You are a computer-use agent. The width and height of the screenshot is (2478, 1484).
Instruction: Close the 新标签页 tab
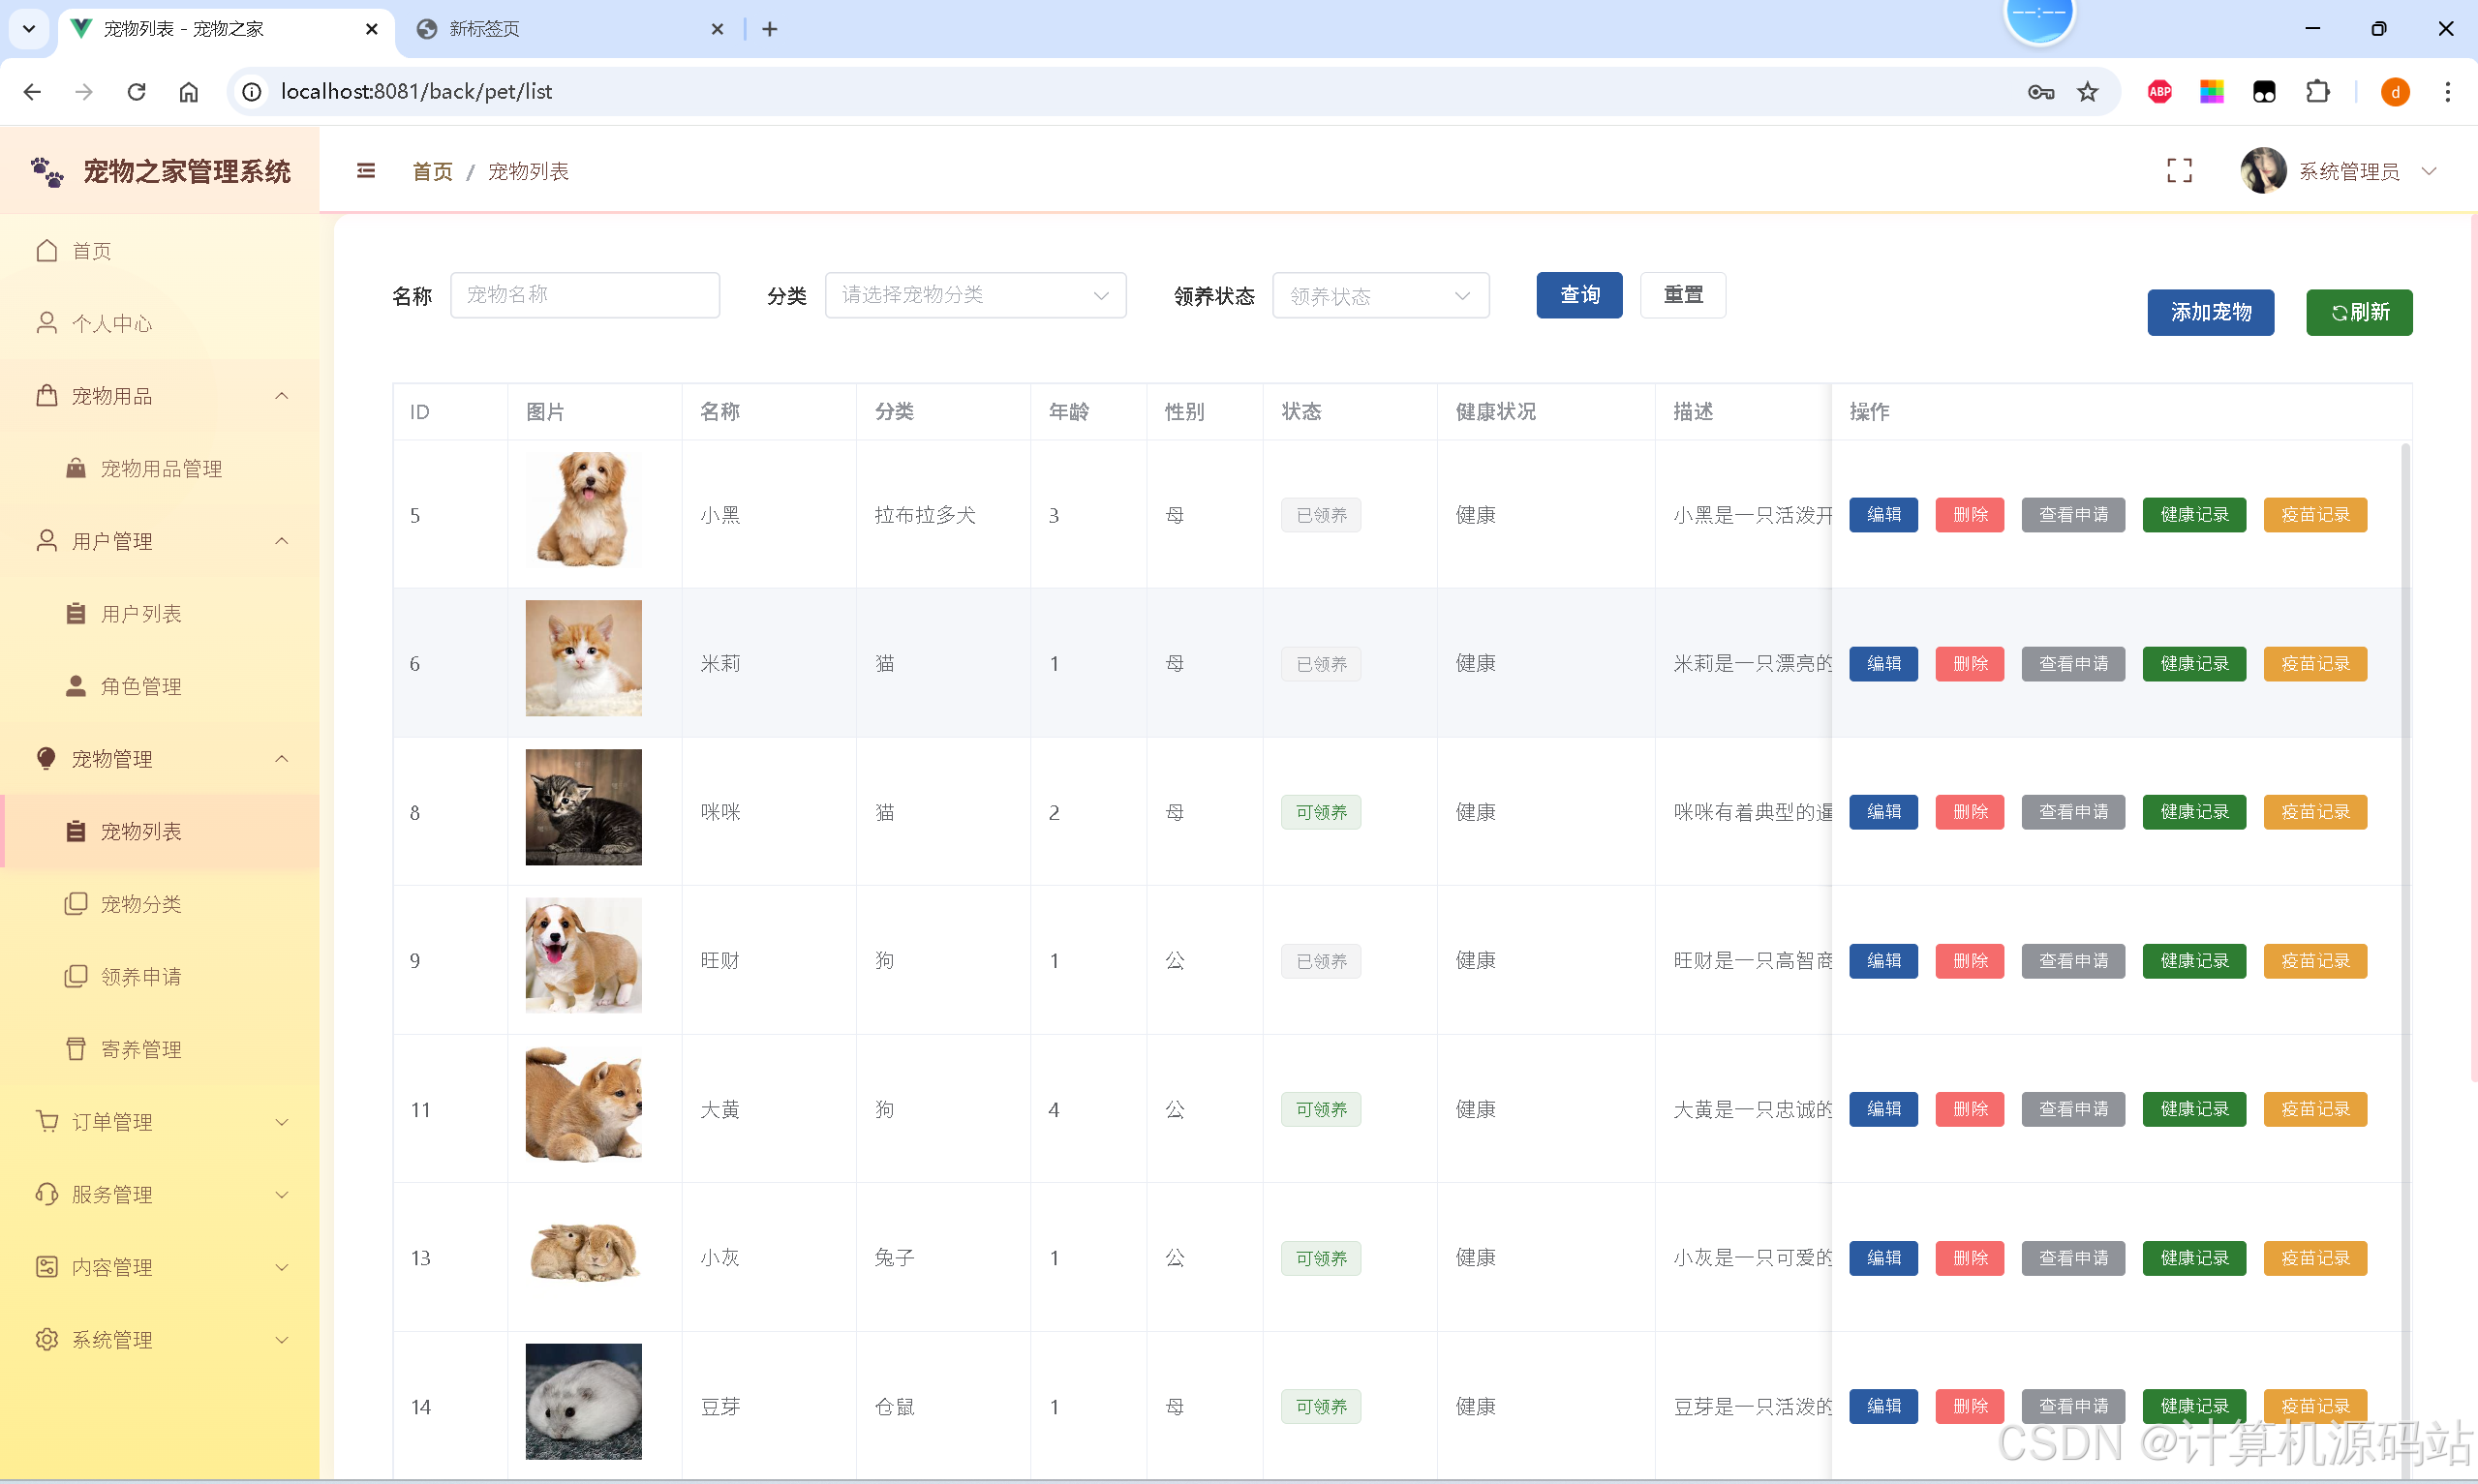tap(717, 29)
